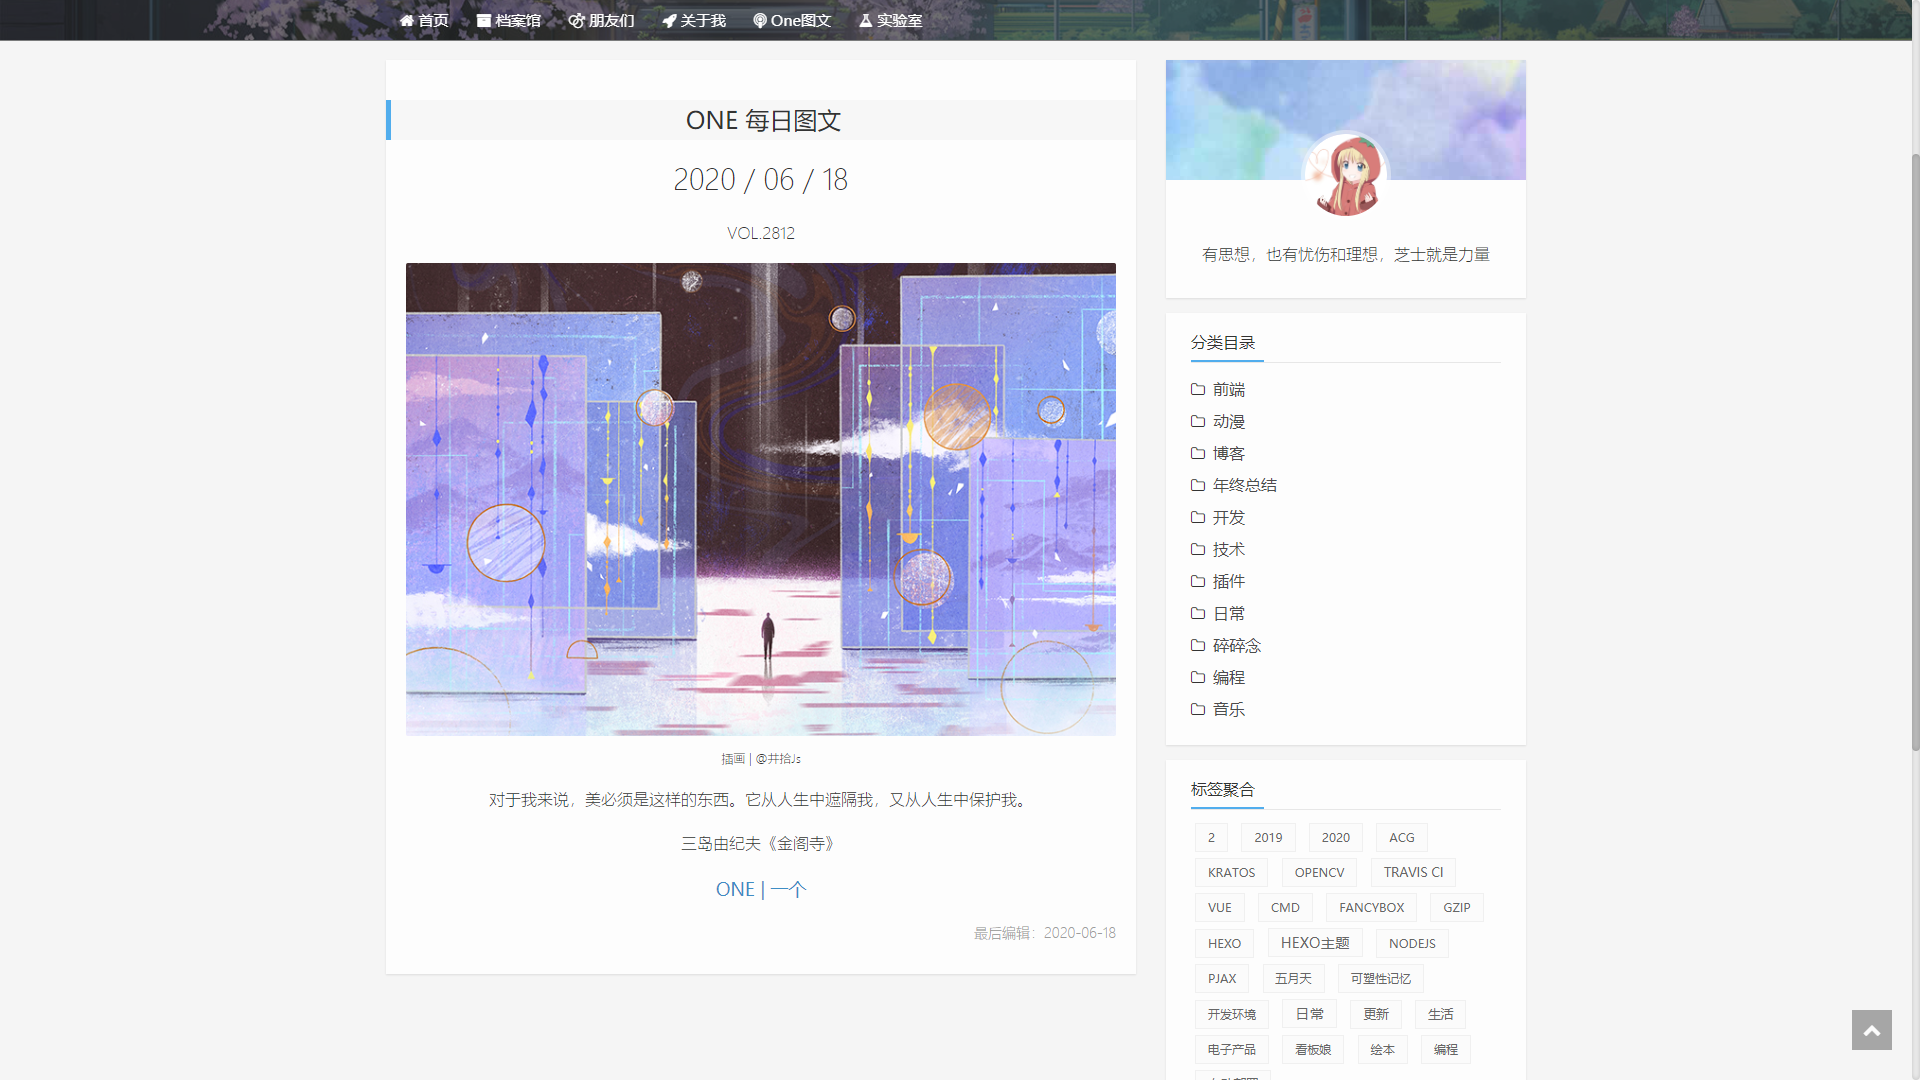Open the 朋友们 navigation item
This screenshot has height=1080, width=1920.
click(602, 20)
